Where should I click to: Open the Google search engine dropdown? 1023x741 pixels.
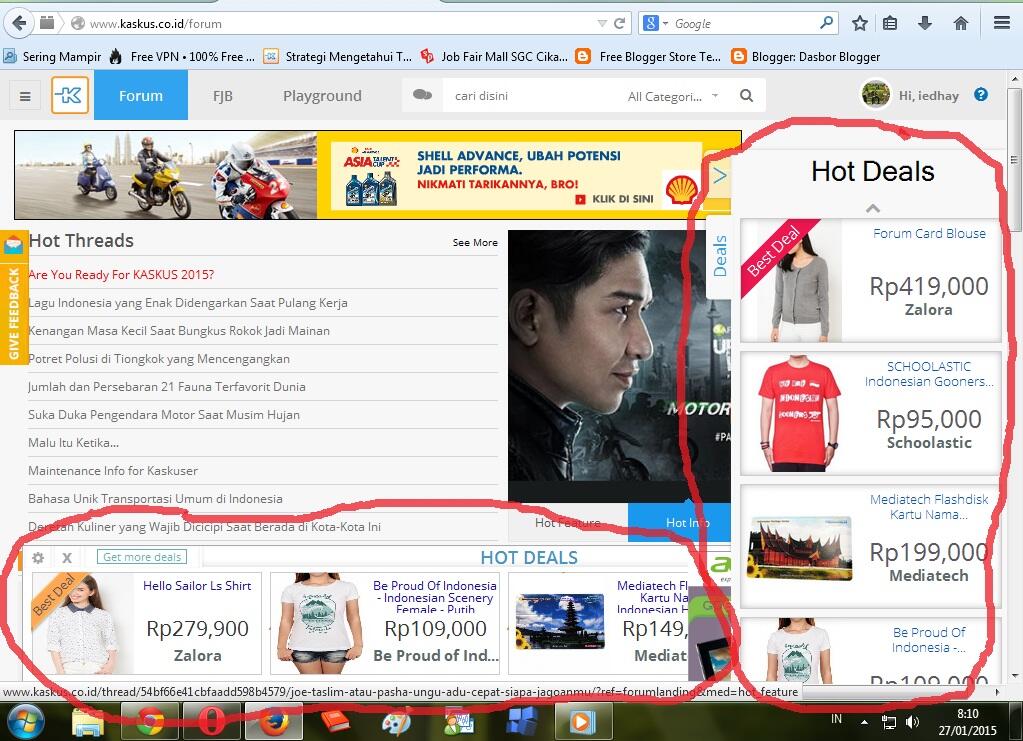[656, 23]
